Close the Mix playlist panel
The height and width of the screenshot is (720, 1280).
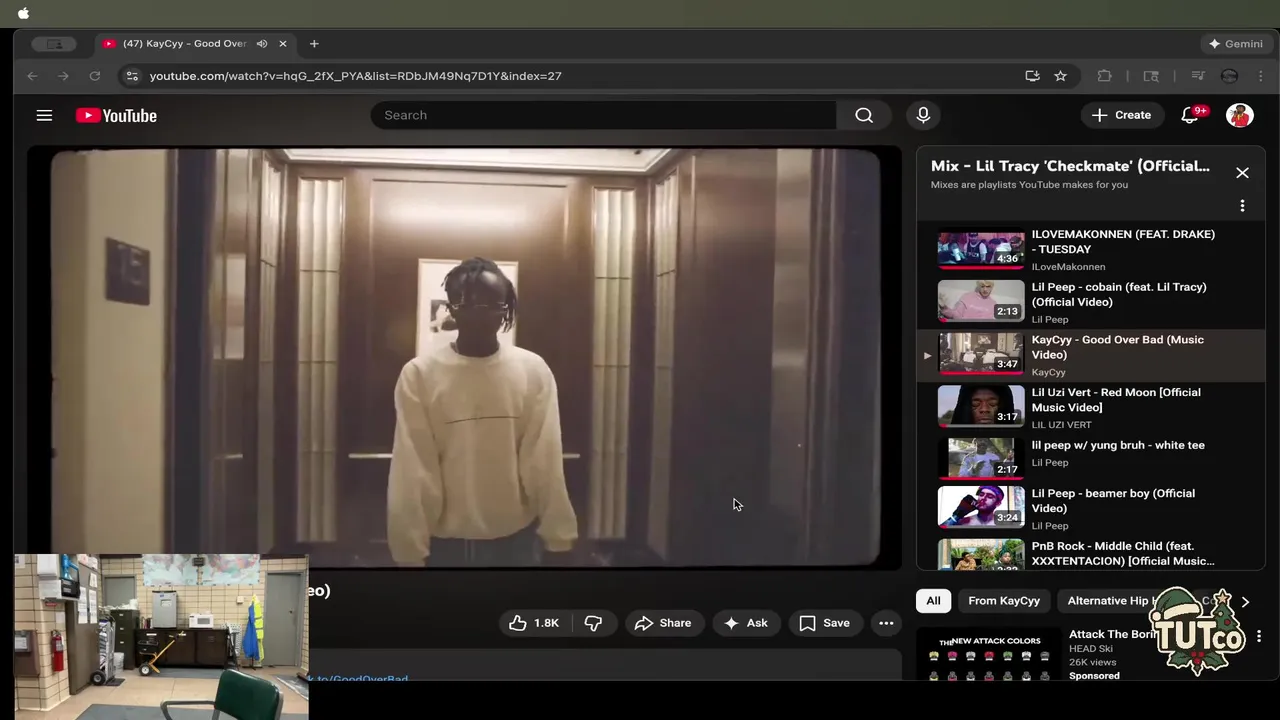coord(1242,173)
